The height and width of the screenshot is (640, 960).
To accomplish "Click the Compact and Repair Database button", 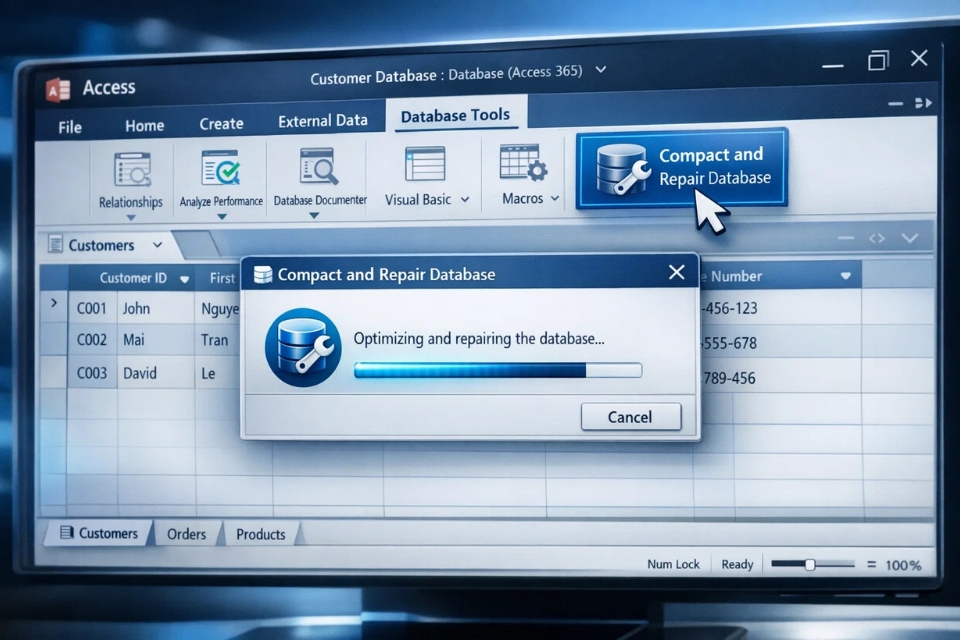I will coord(682,167).
